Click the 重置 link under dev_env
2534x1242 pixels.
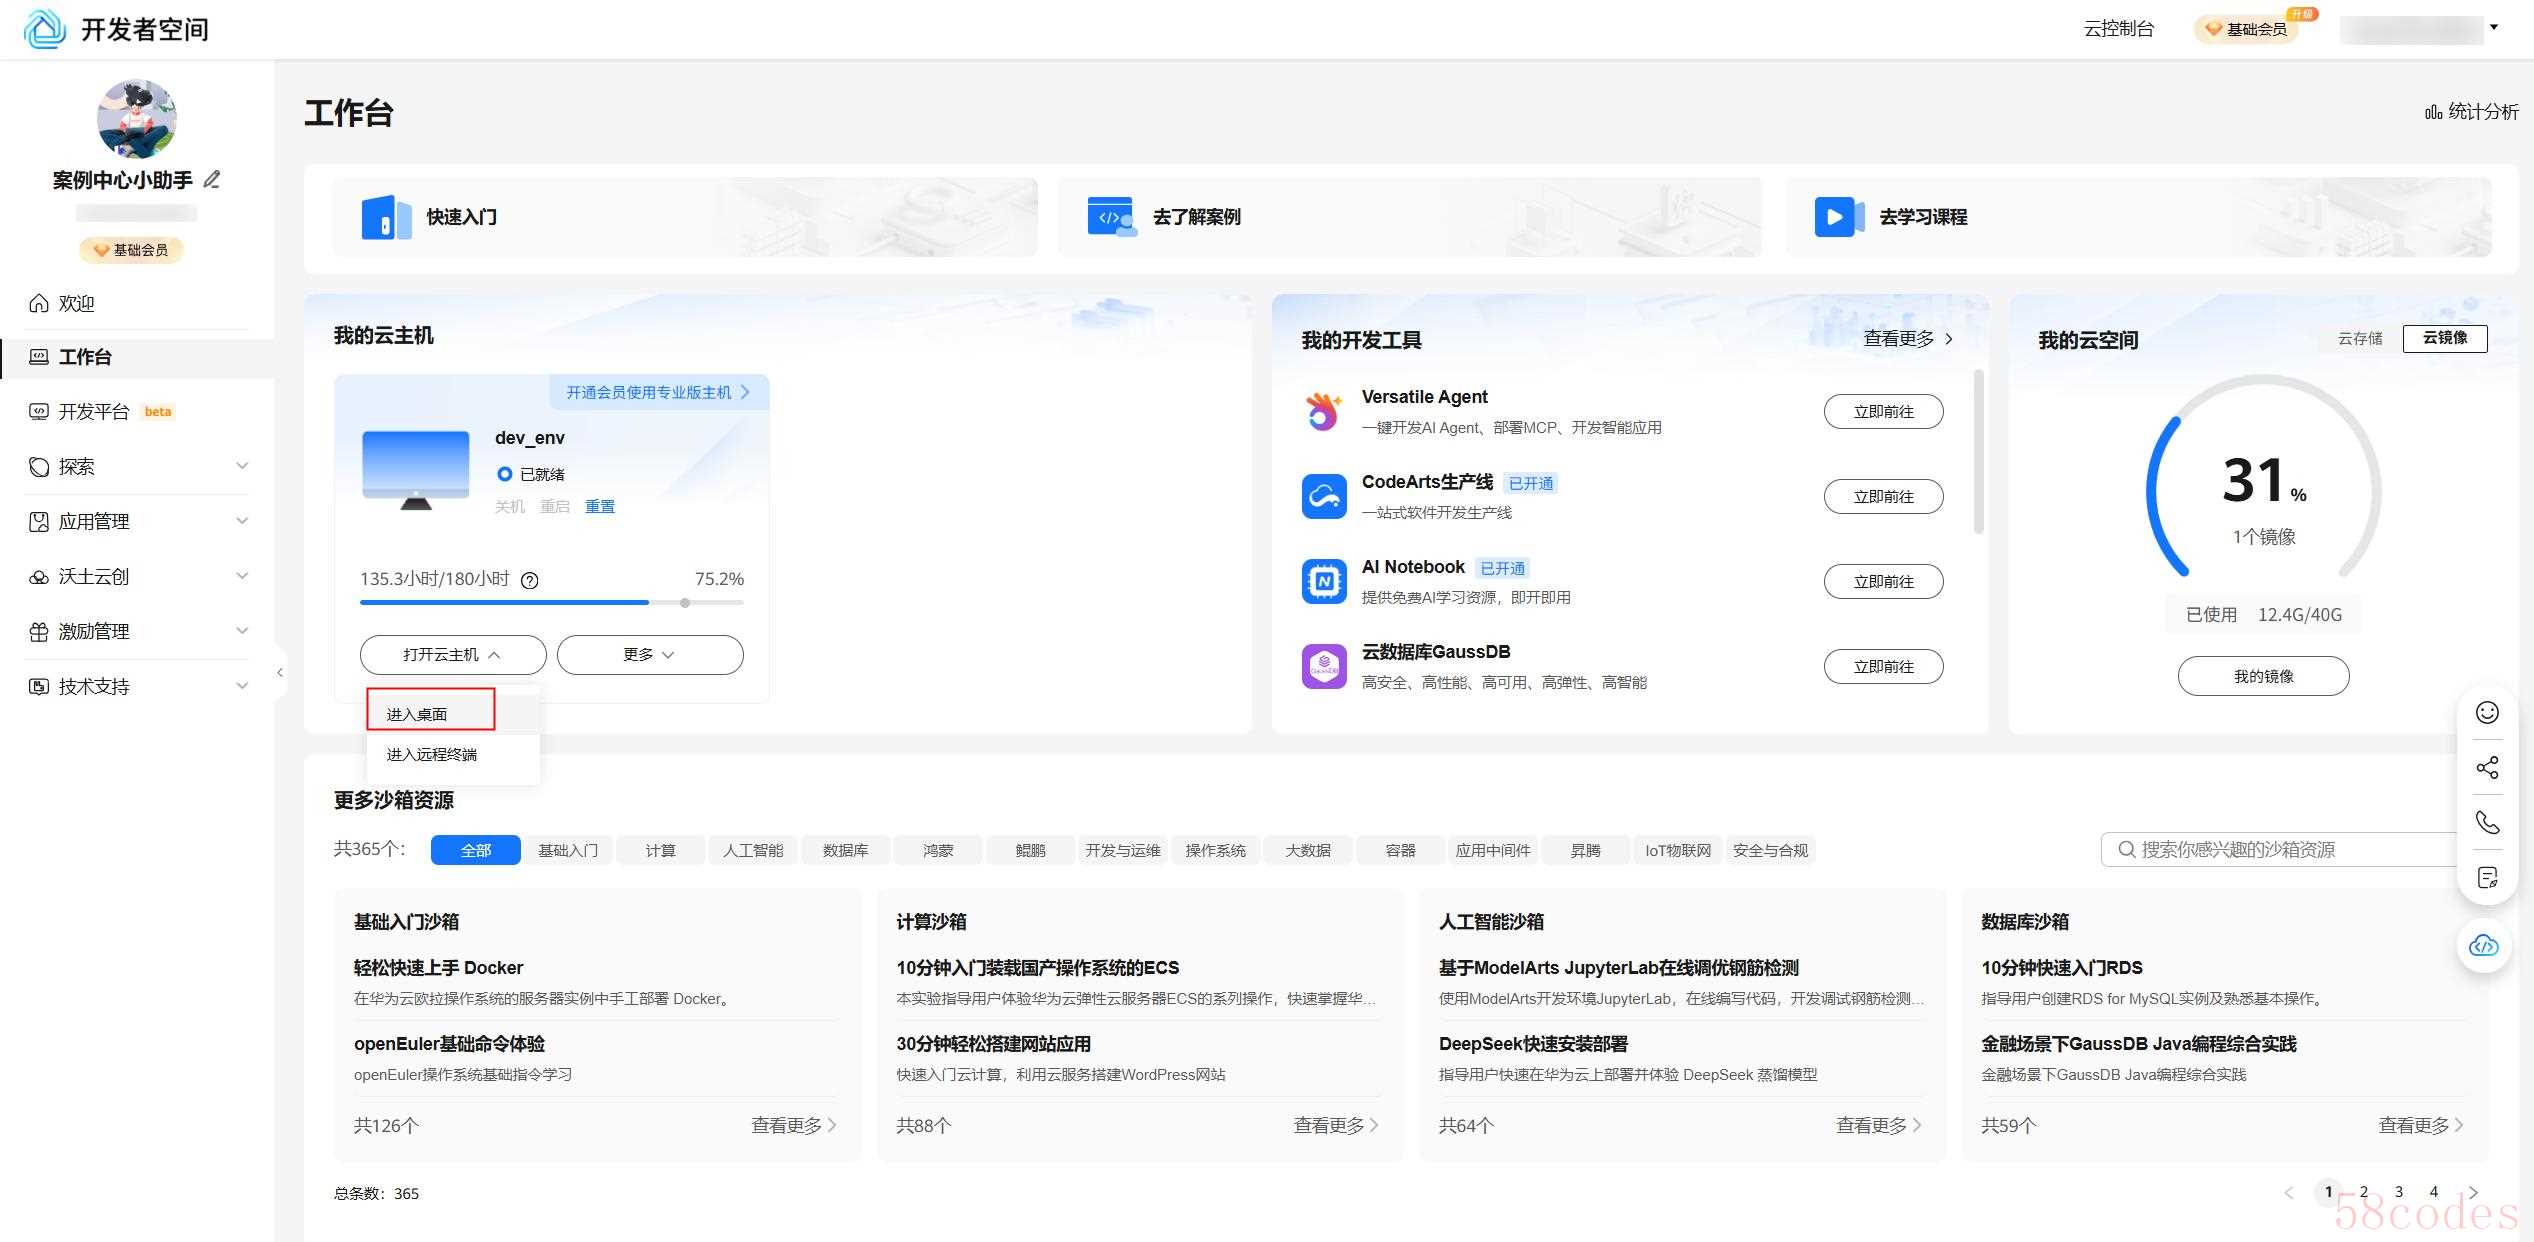pos(599,506)
